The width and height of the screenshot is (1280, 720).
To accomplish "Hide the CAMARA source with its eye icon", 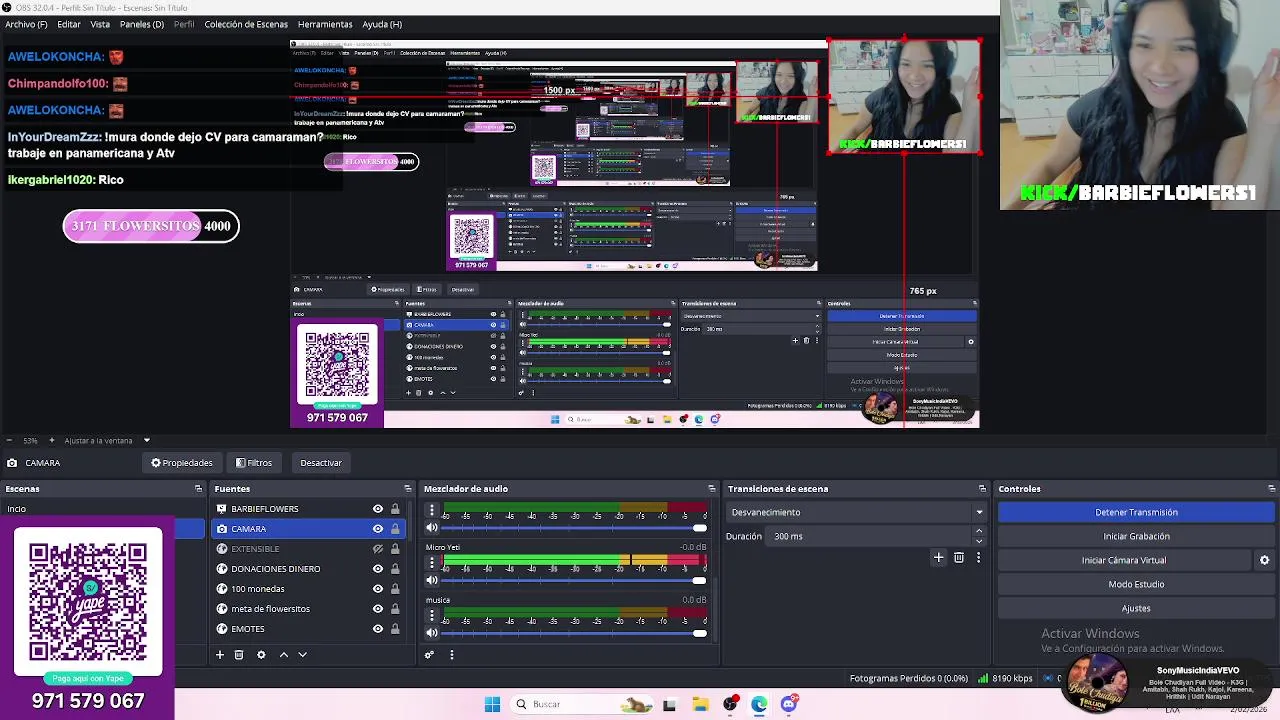I will [378, 529].
